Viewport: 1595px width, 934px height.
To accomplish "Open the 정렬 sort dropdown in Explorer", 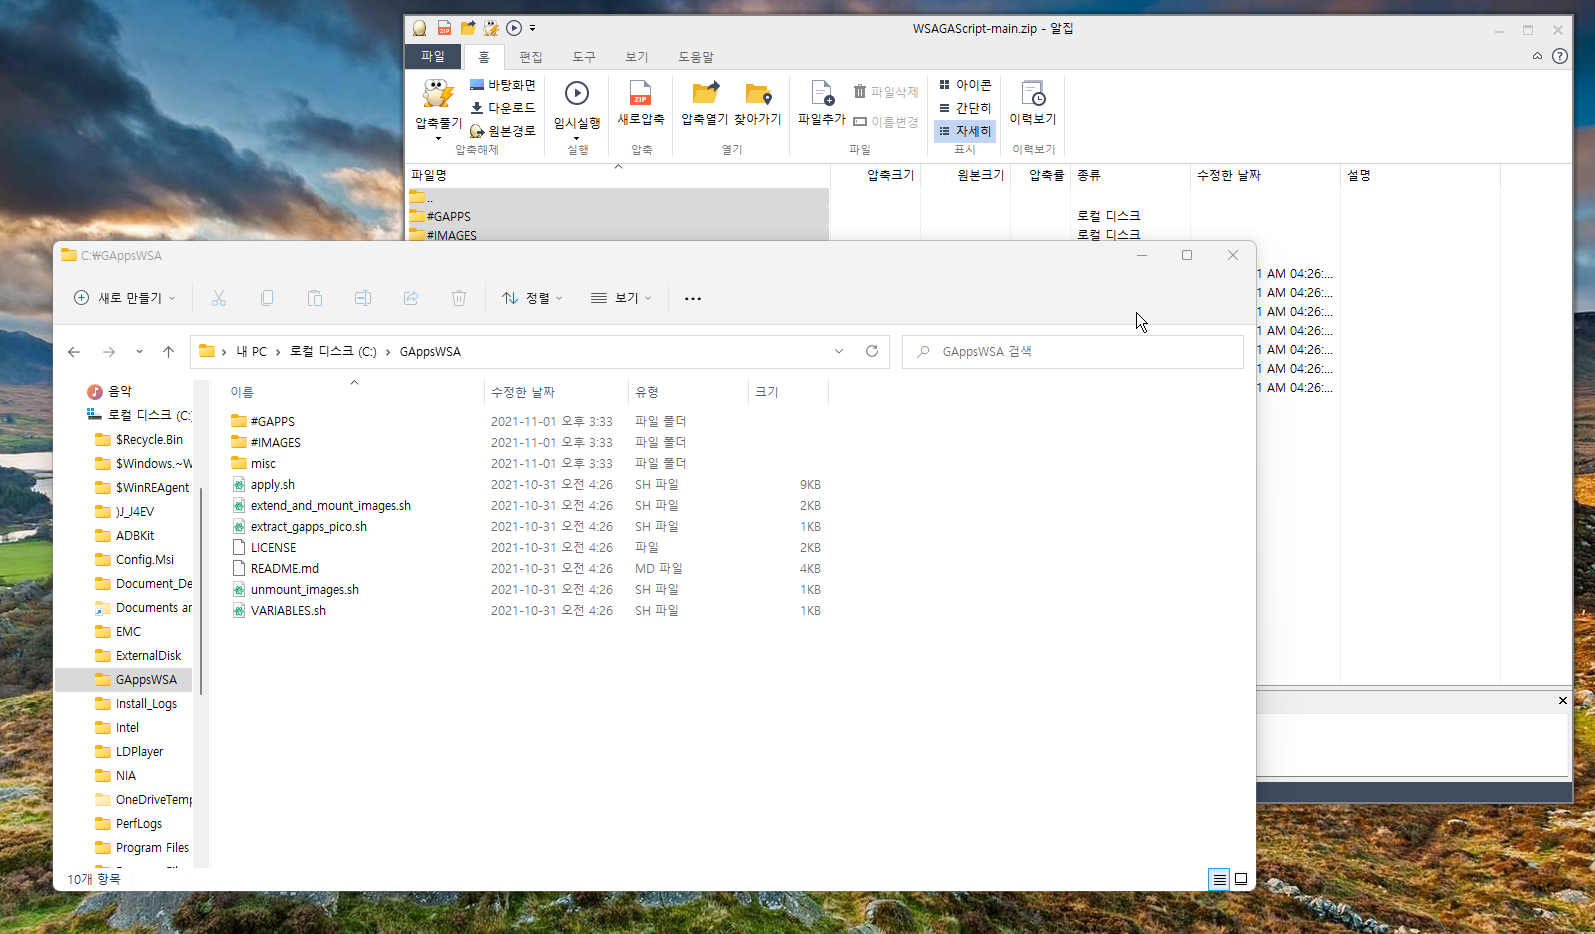I will point(532,298).
